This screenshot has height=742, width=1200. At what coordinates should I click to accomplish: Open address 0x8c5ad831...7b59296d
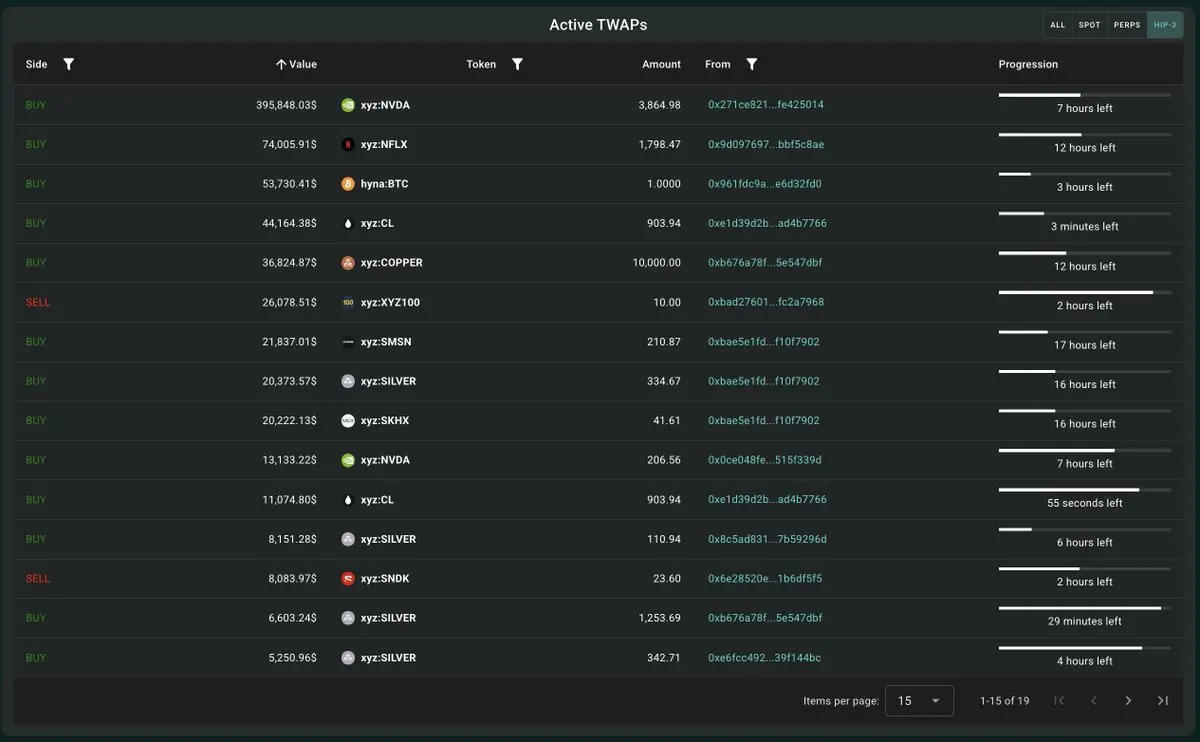point(767,539)
